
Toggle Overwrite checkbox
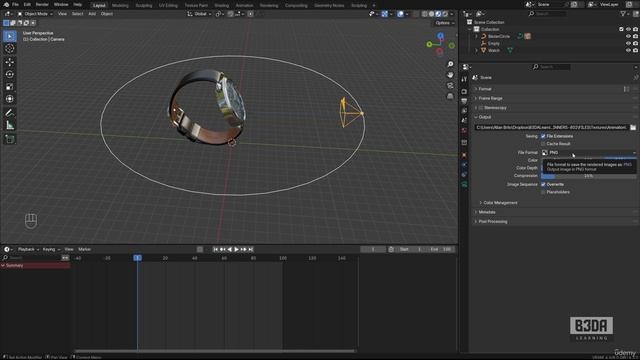543,184
